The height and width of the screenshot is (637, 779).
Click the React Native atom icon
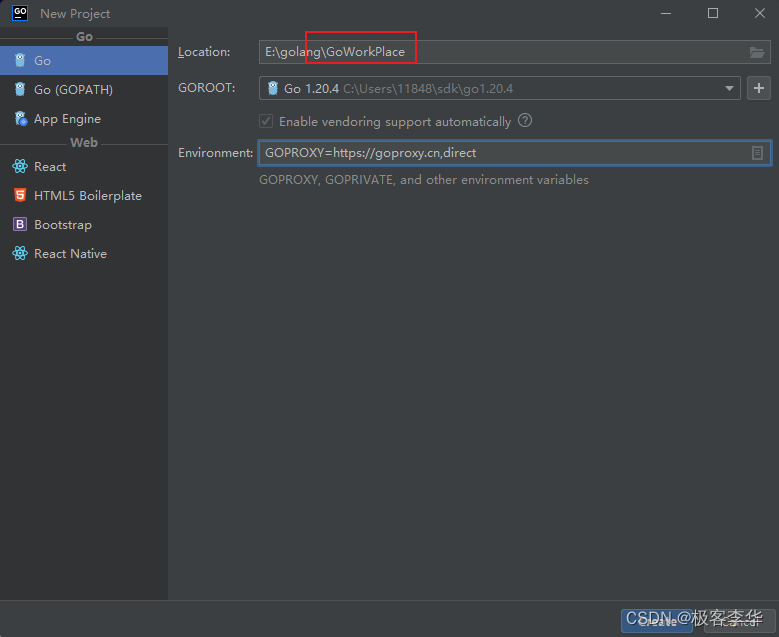tap(20, 253)
